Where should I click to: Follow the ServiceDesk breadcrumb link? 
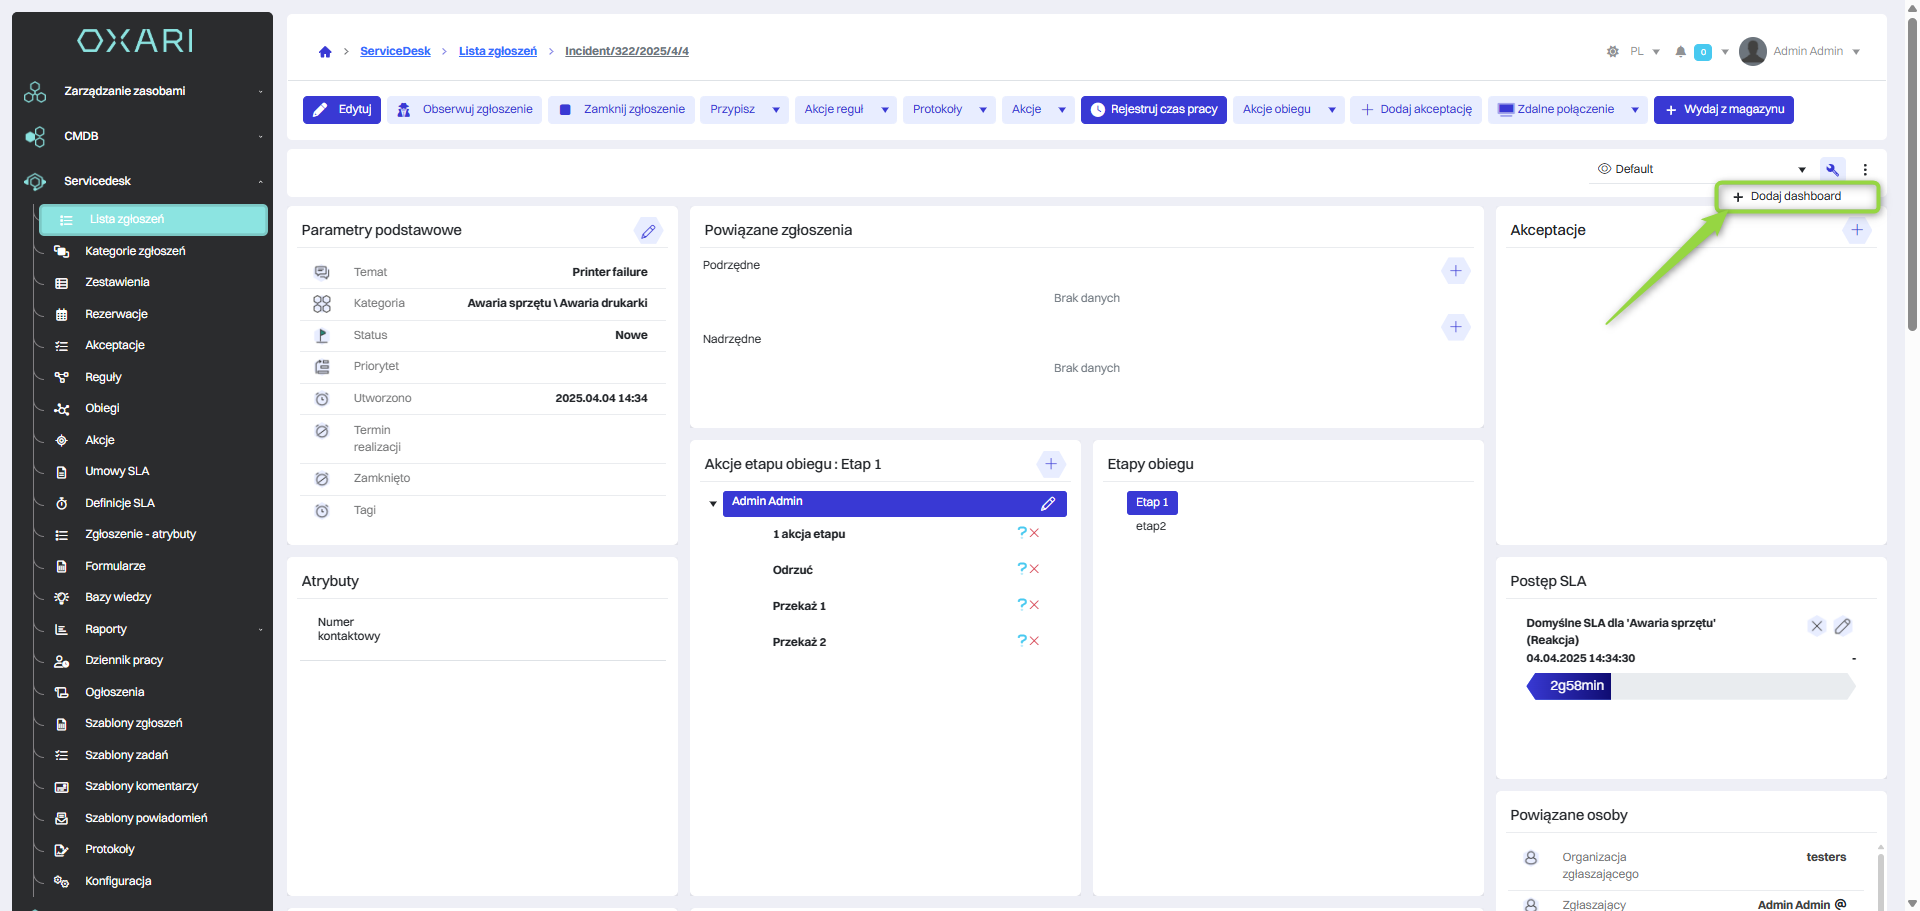pyautogui.click(x=395, y=51)
